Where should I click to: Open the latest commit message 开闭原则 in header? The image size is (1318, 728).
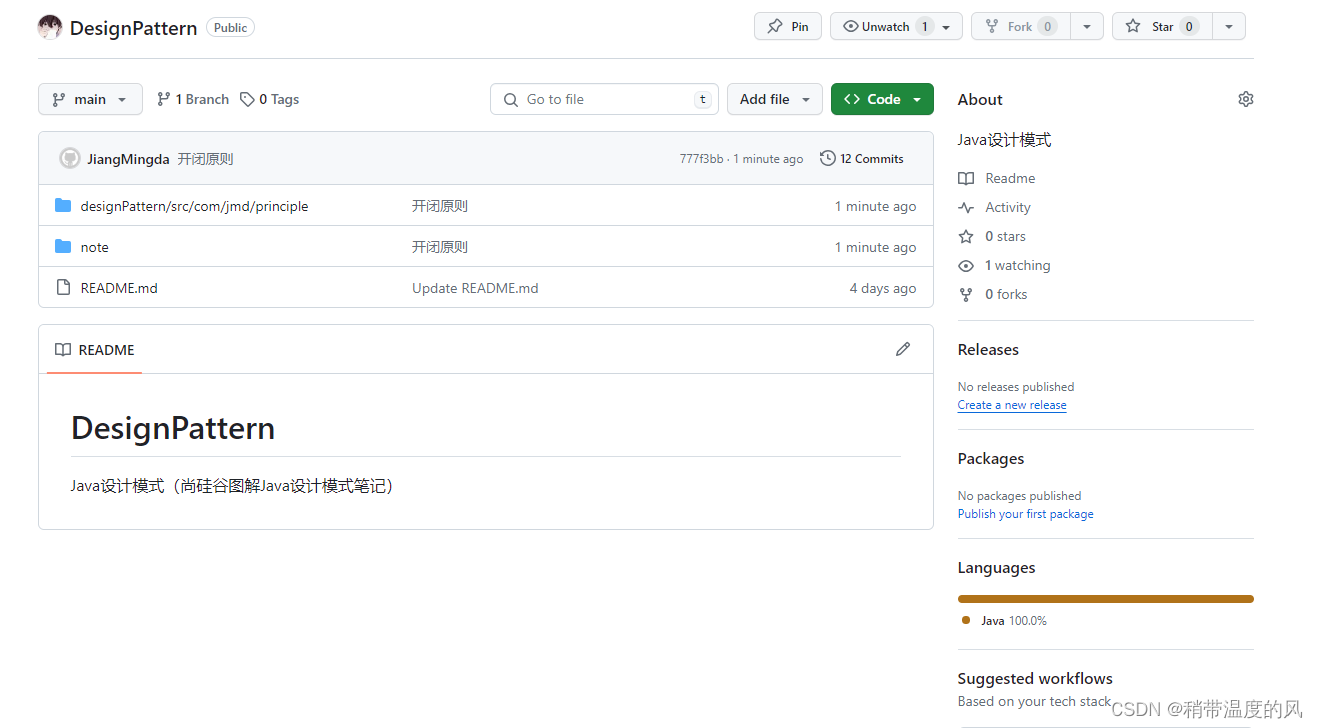[x=205, y=159]
